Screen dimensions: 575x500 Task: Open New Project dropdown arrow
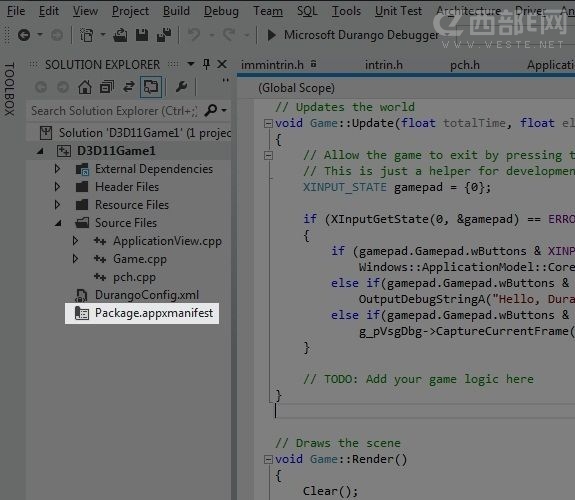[103, 35]
